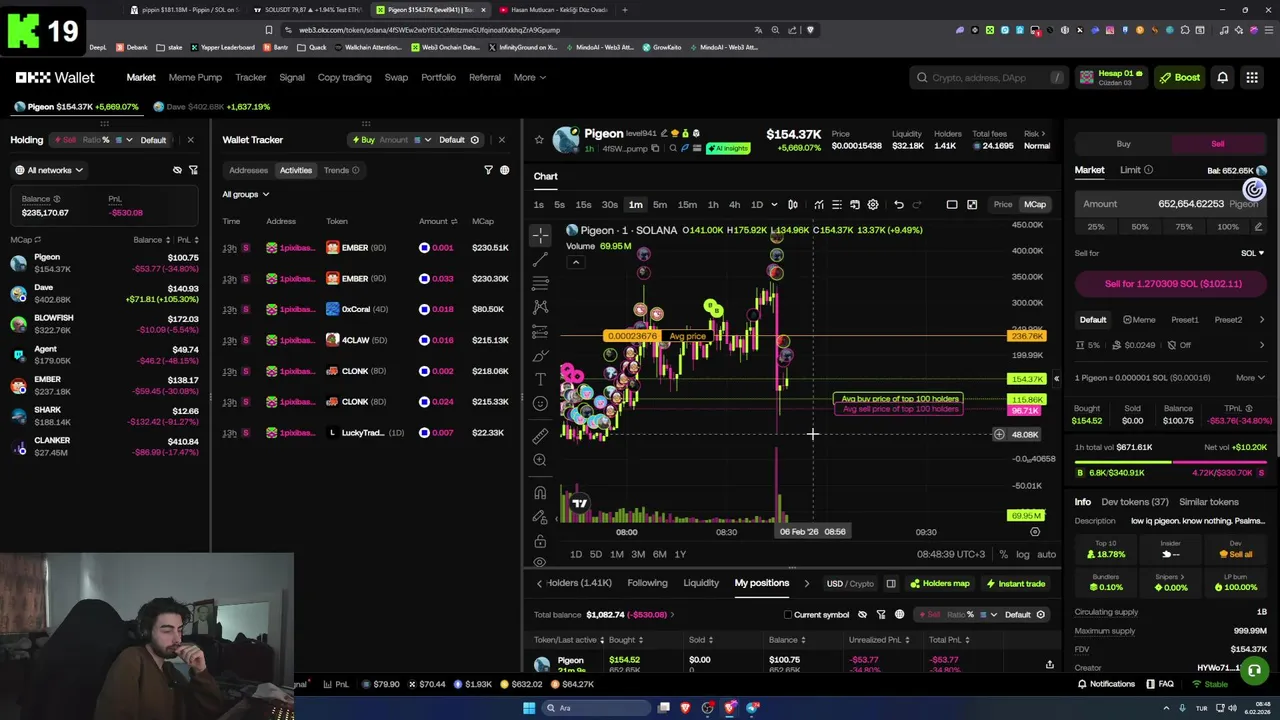Share the Pigeon position row
The image size is (1280, 720).
click(1049, 664)
